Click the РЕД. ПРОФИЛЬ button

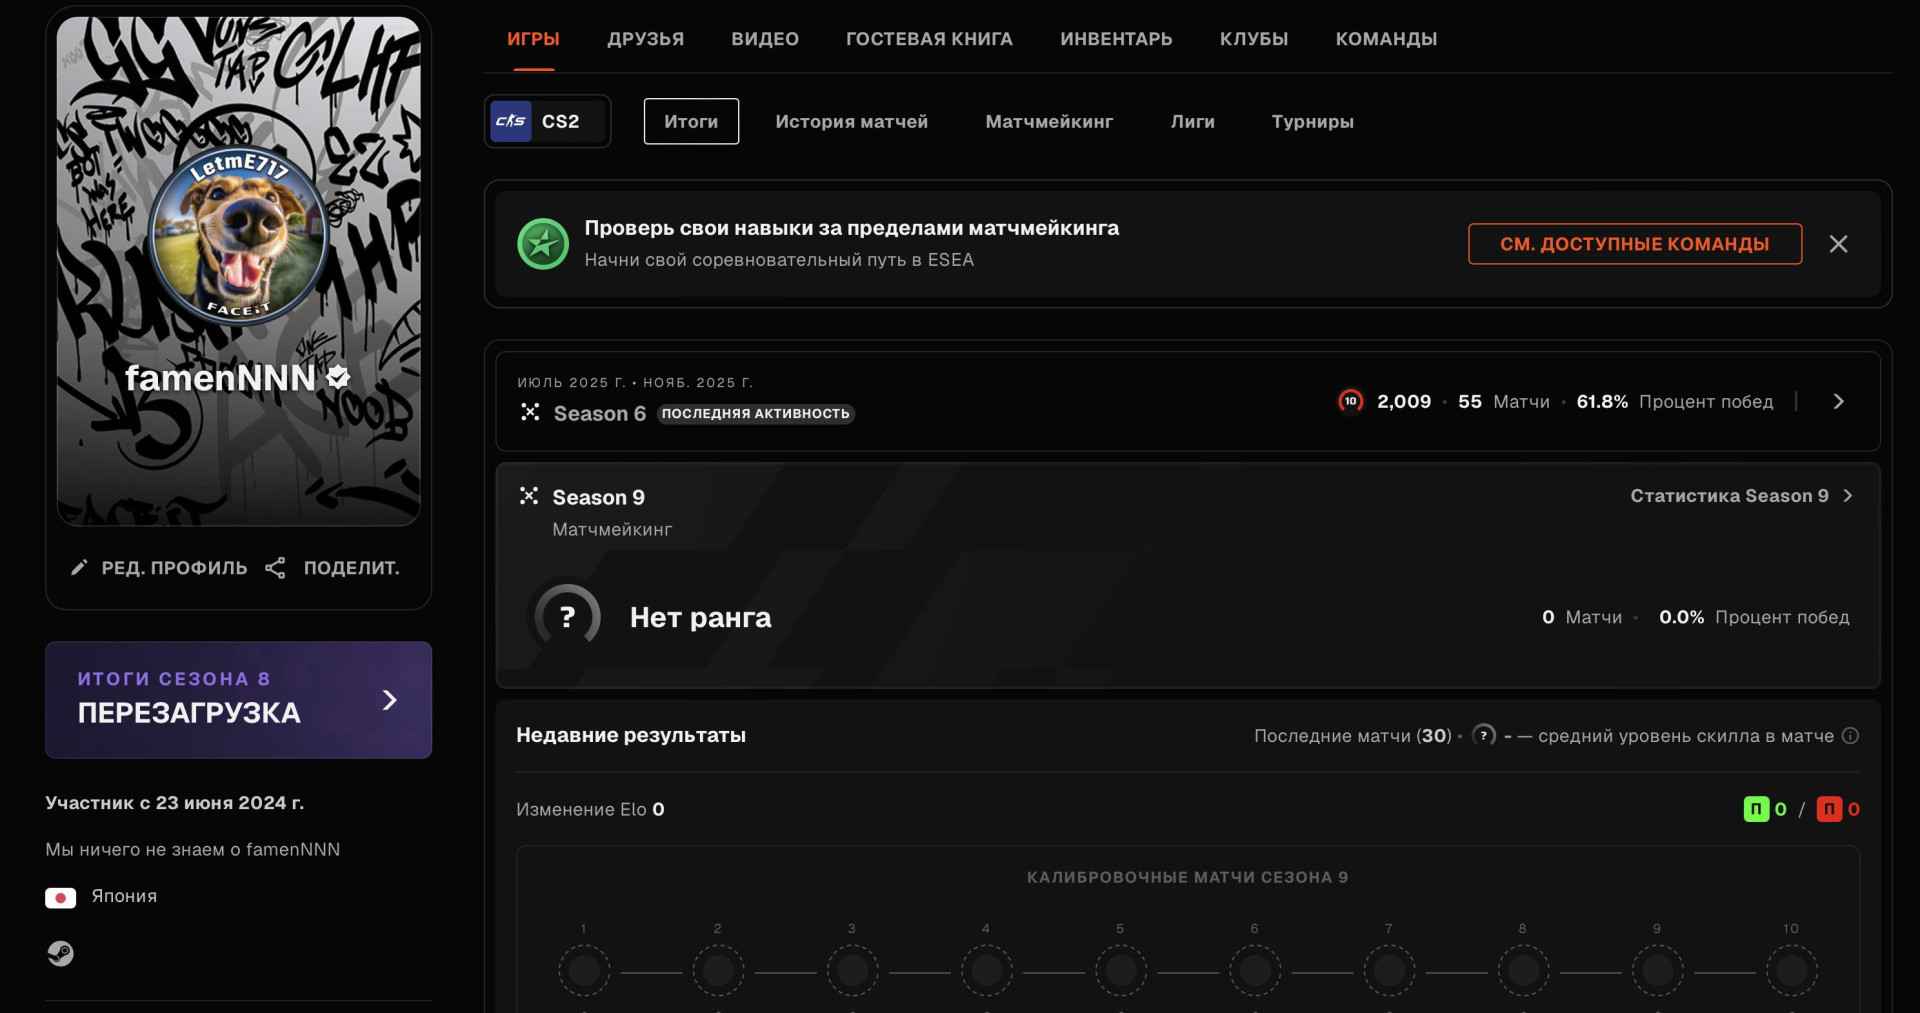click(x=159, y=568)
